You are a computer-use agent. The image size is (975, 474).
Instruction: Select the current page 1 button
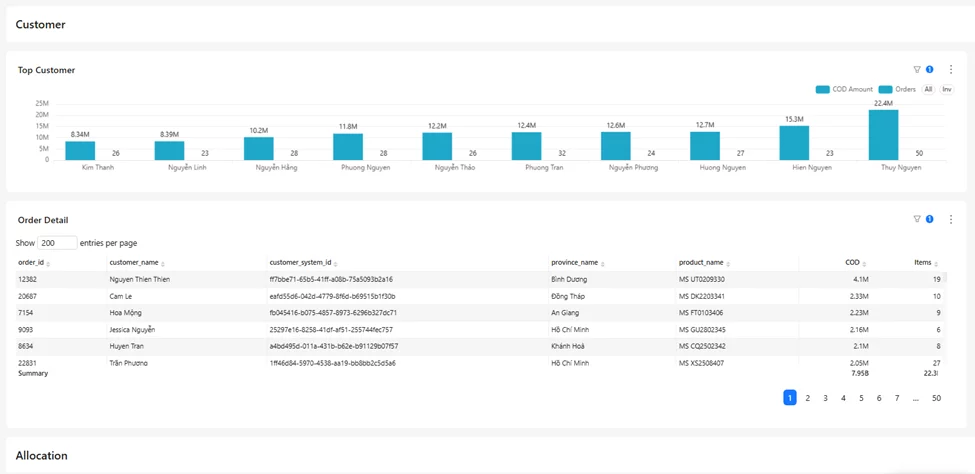tap(790, 398)
